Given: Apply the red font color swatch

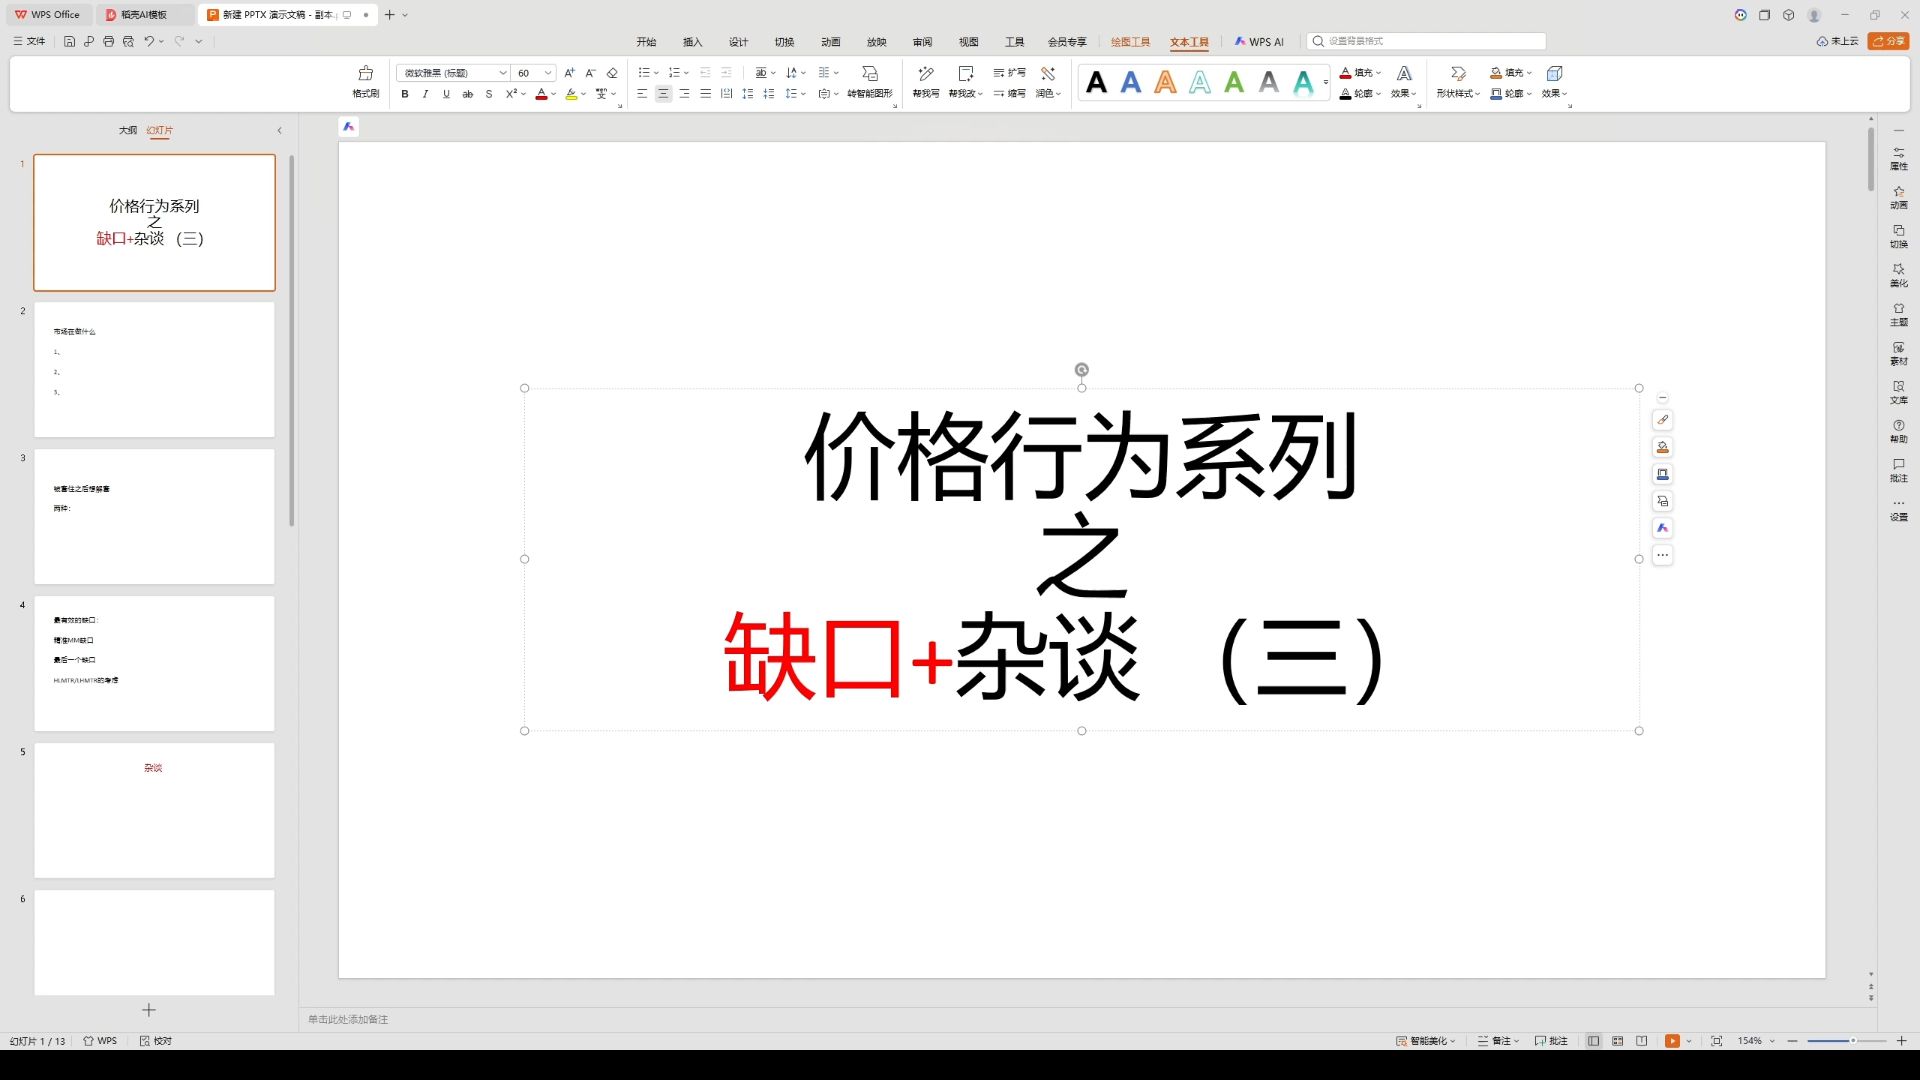Looking at the screenshot, I should 541,94.
